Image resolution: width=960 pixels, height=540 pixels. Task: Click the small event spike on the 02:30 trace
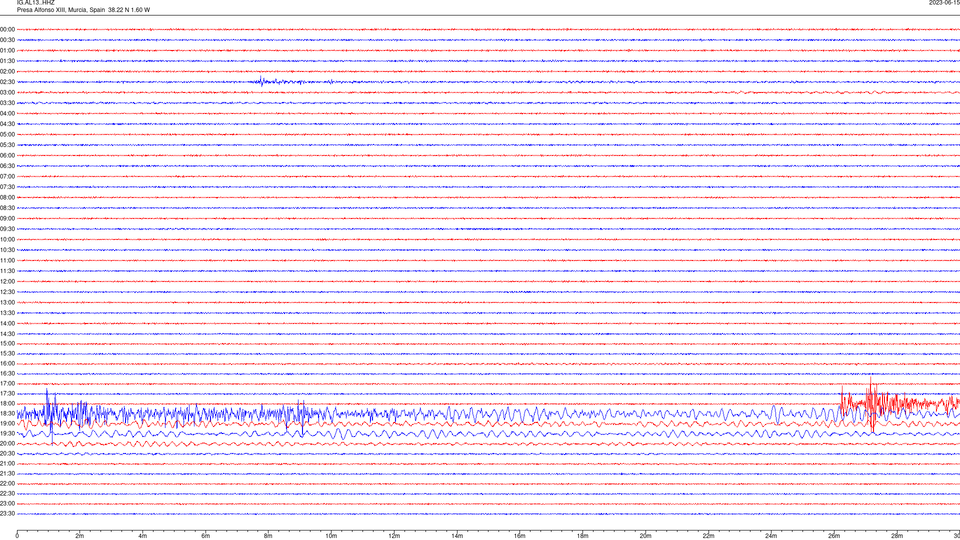coord(261,81)
